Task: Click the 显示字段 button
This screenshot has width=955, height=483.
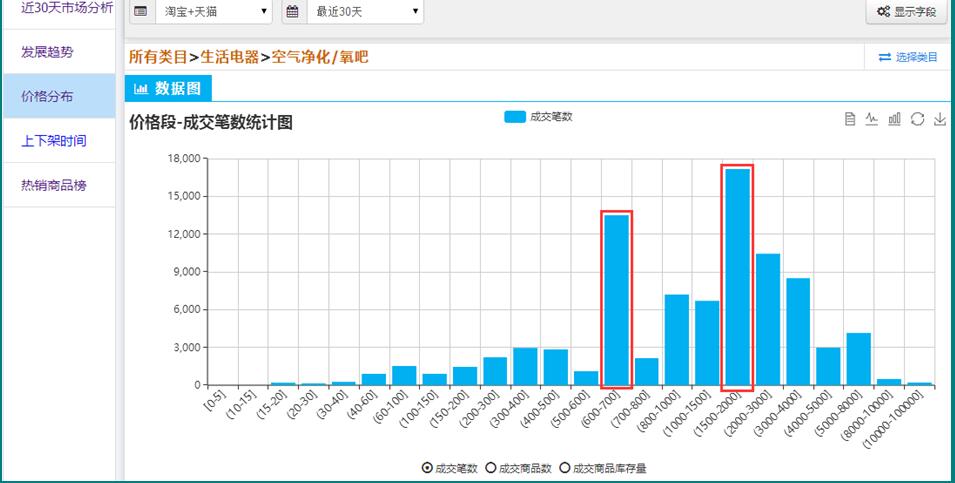Action: coord(906,12)
